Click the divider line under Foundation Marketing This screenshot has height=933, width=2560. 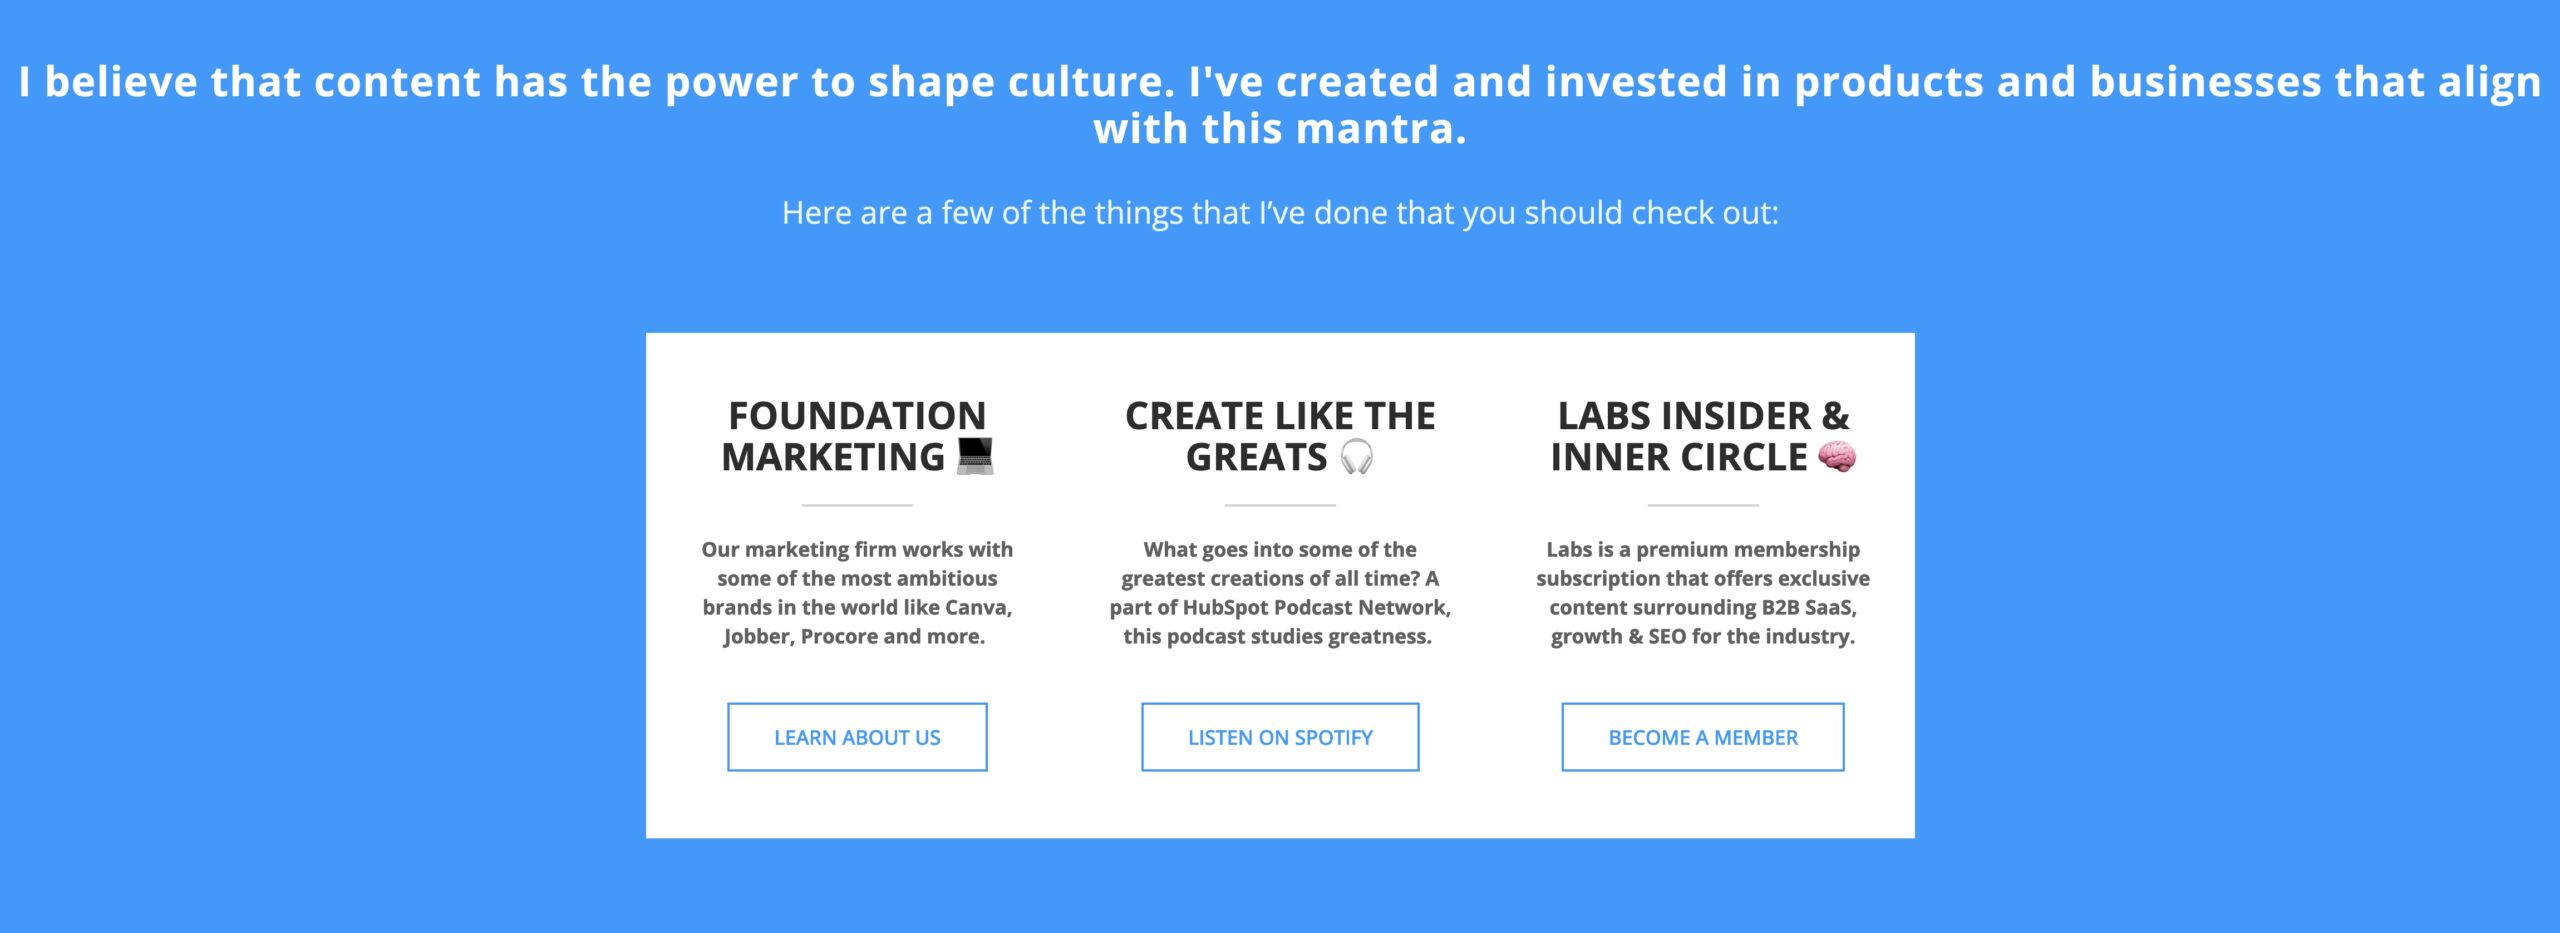pos(857,505)
